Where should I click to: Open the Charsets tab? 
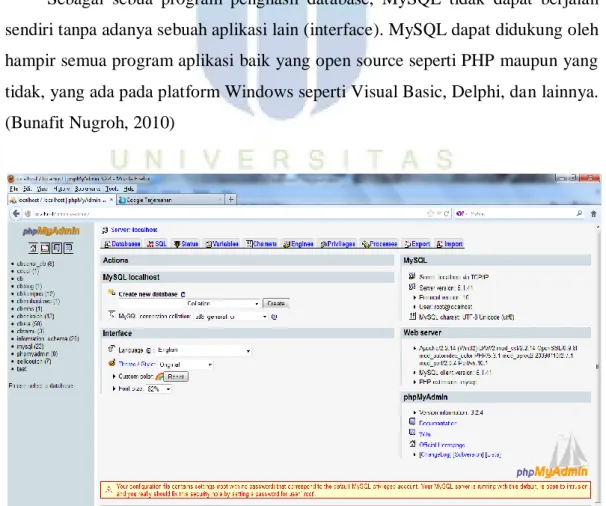click(x=261, y=244)
